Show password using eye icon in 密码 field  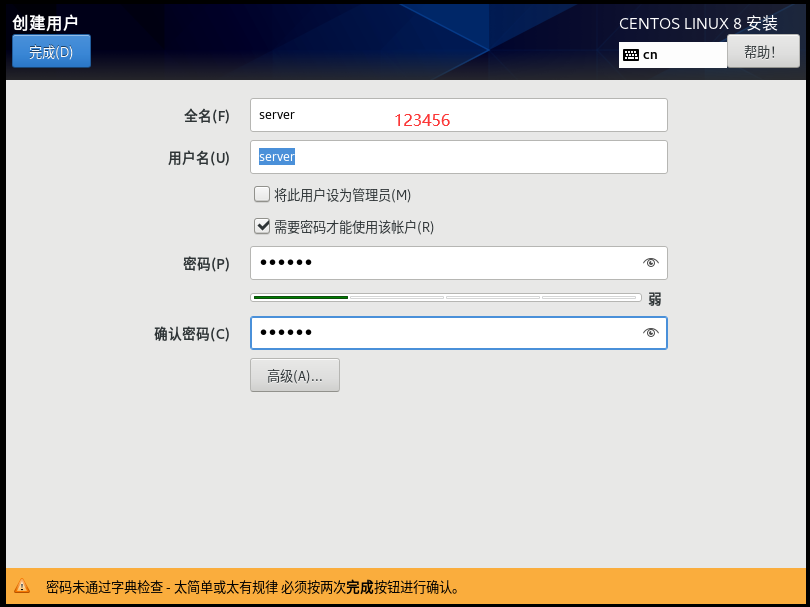click(x=651, y=263)
